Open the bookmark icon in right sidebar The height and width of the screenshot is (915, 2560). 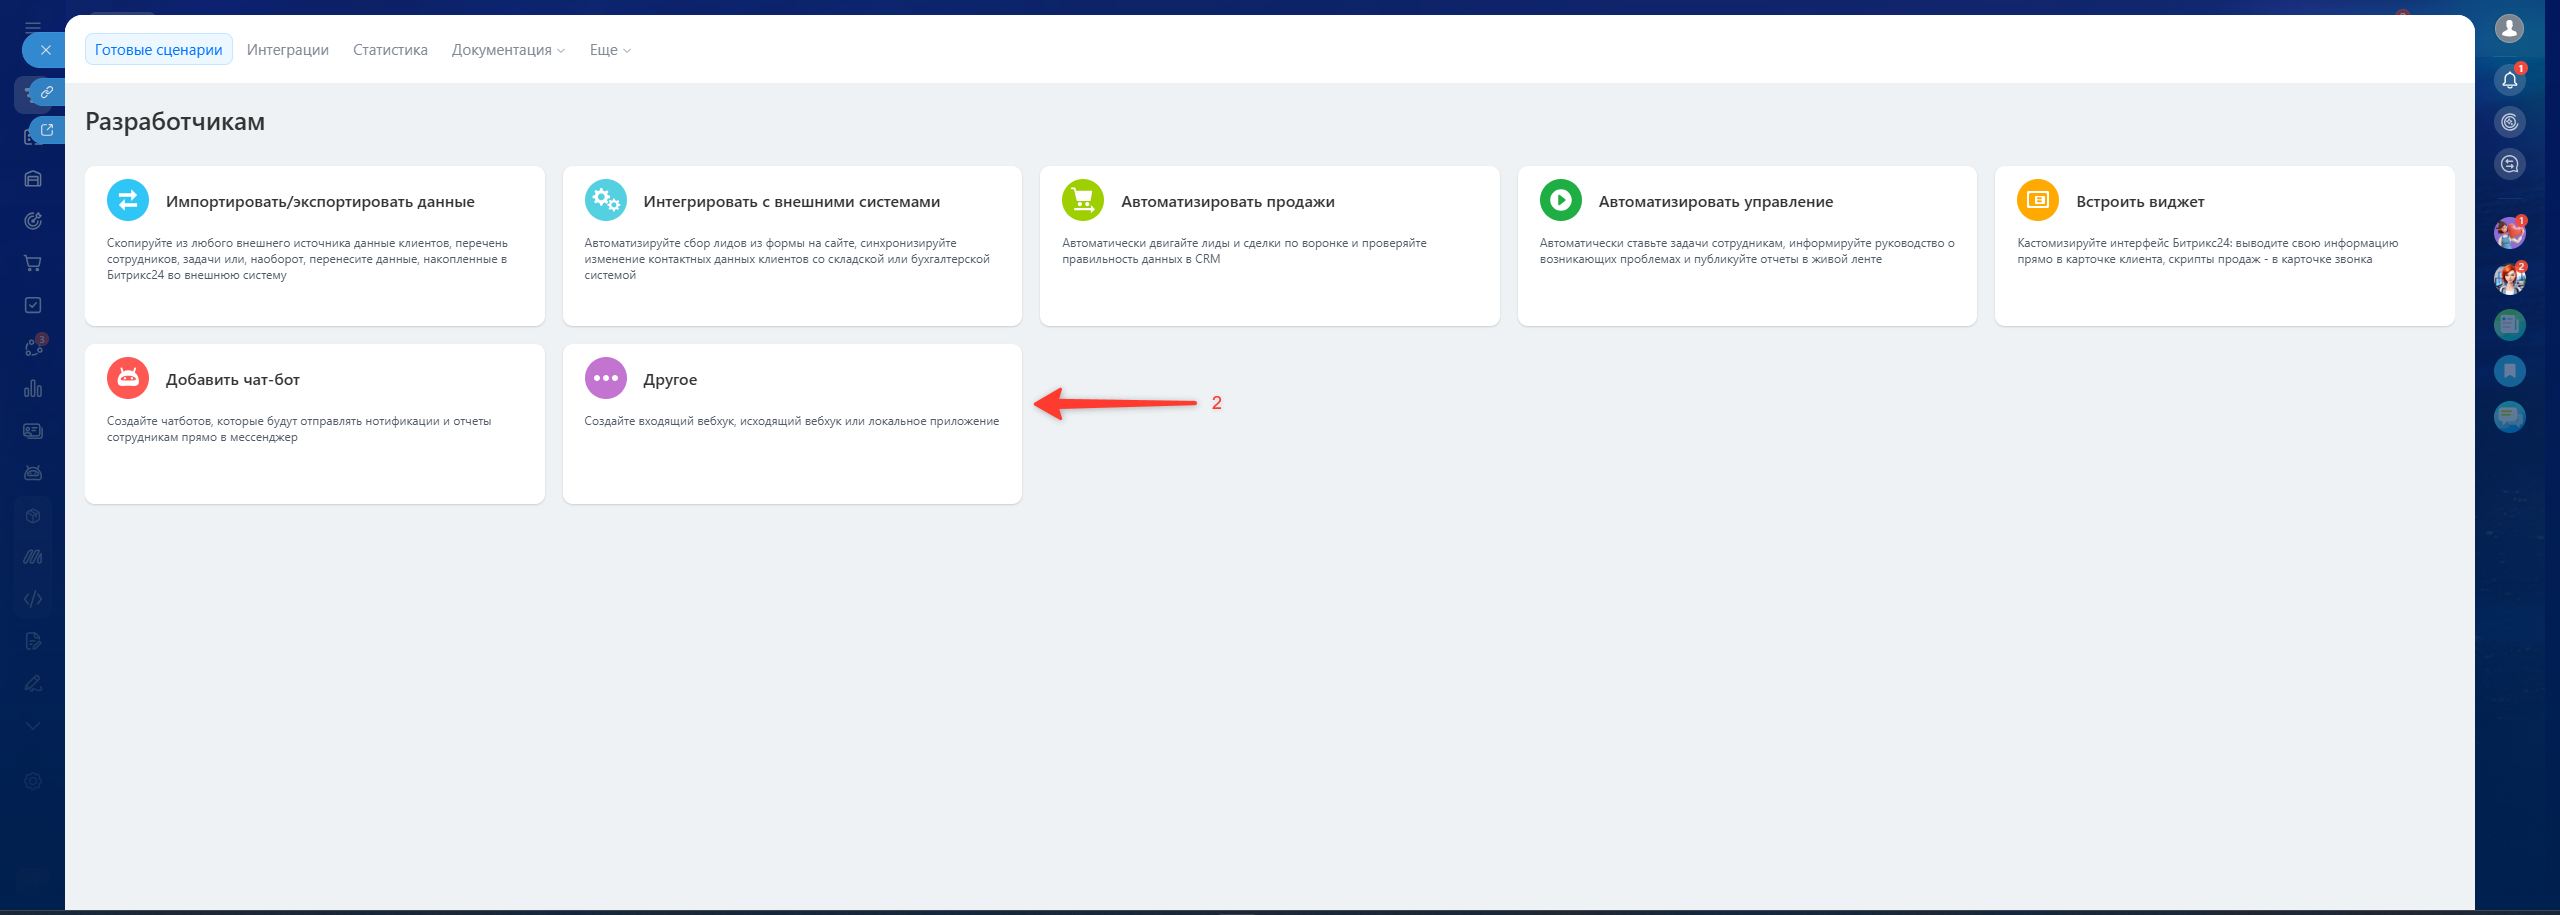2509,371
